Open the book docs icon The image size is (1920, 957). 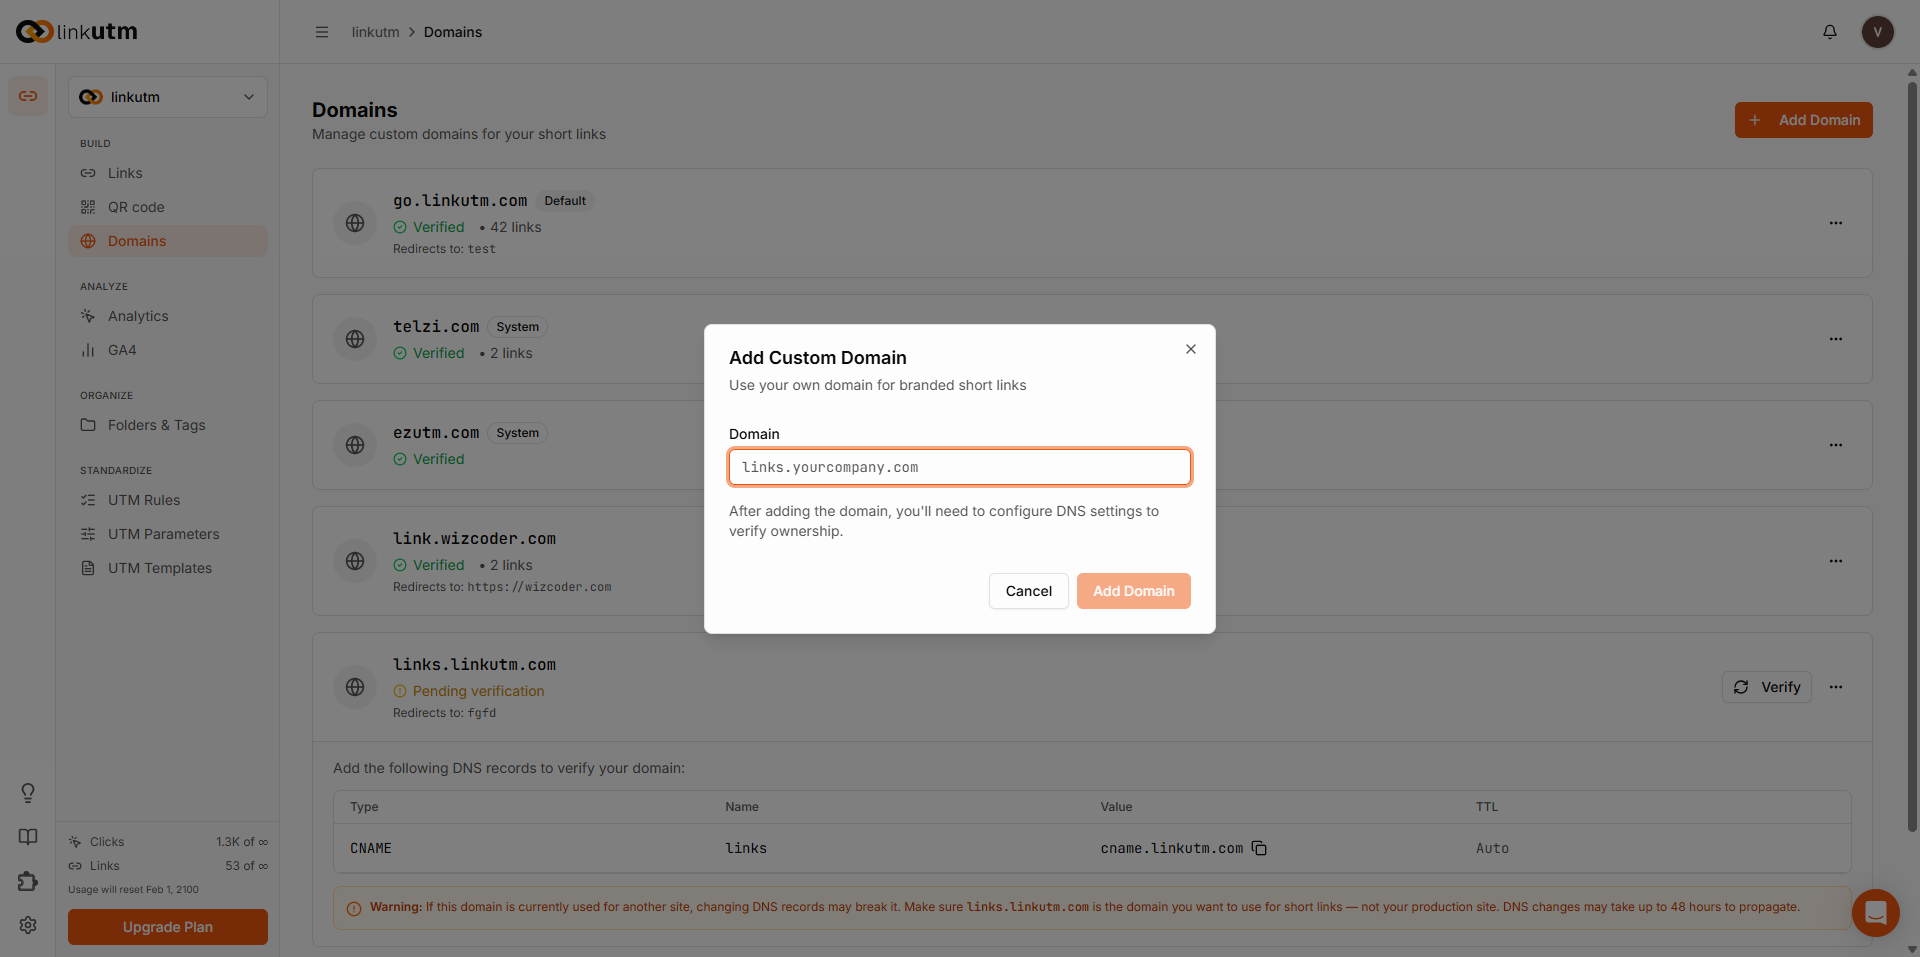coord(28,837)
